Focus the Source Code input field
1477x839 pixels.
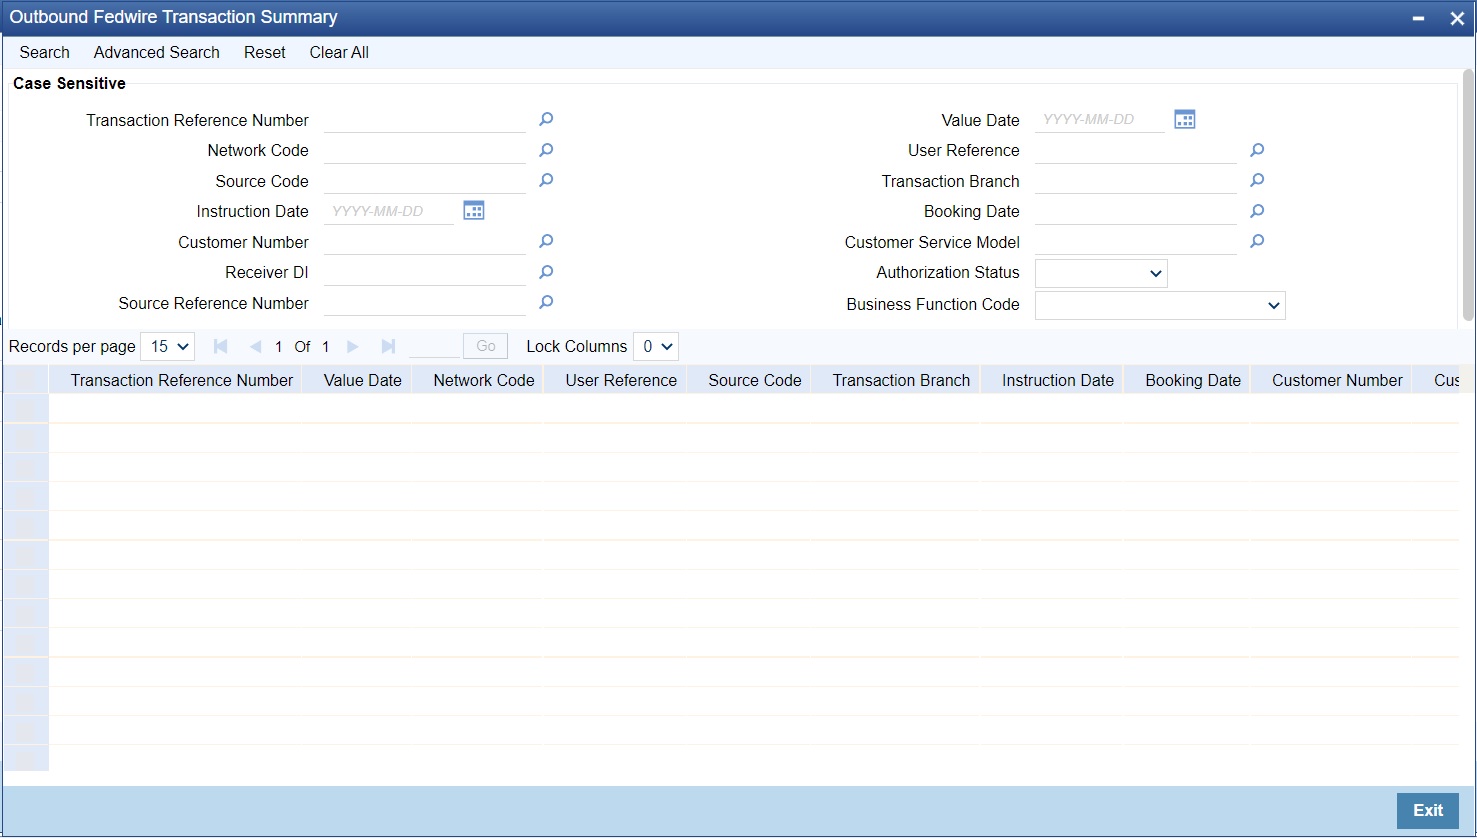tap(425, 181)
